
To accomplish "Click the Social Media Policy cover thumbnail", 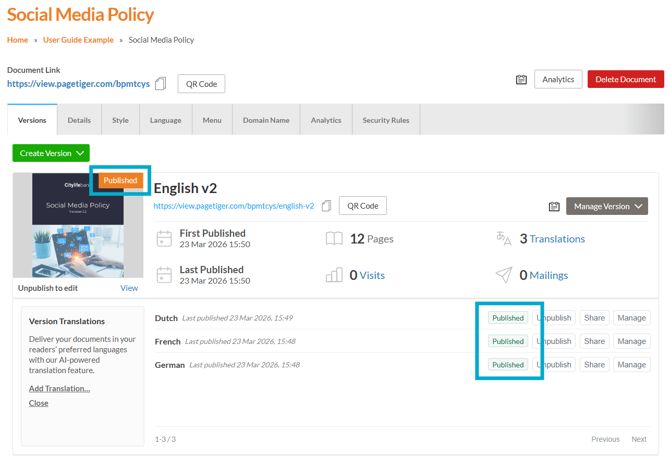I will click(78, 226).
